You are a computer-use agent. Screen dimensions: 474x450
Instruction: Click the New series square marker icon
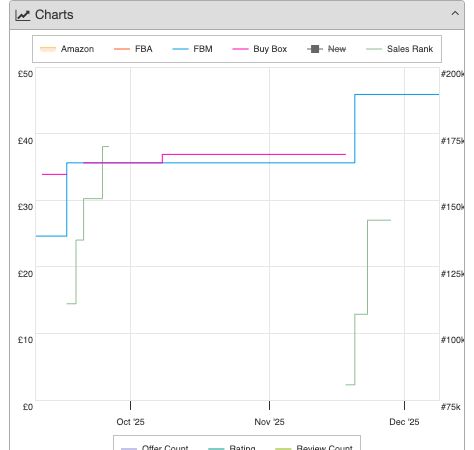(315, 49)
